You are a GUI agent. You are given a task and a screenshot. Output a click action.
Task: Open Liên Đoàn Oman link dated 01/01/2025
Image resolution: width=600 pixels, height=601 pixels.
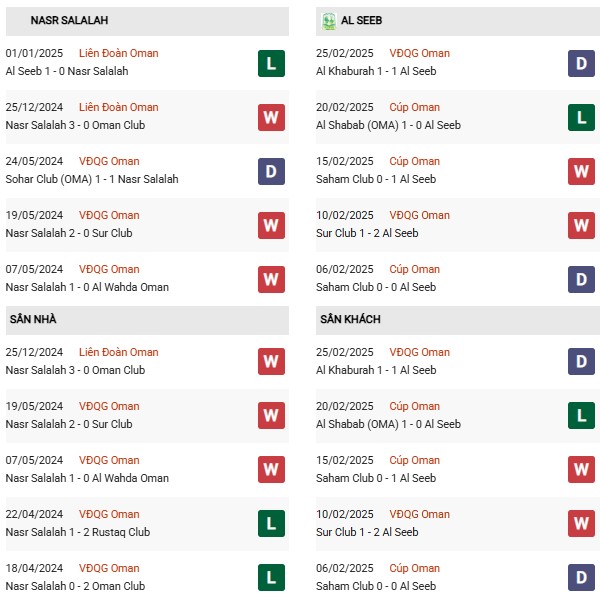[x=118, y=53]
